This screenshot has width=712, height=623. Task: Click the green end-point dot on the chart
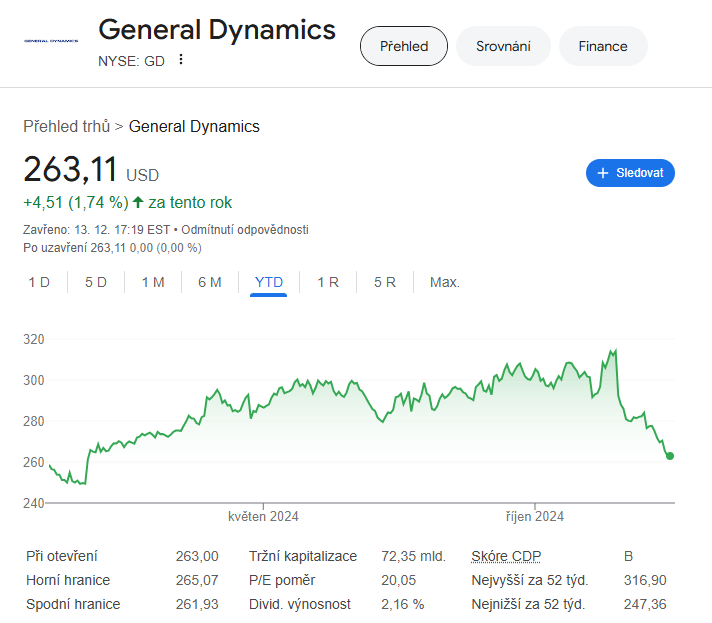670,456
